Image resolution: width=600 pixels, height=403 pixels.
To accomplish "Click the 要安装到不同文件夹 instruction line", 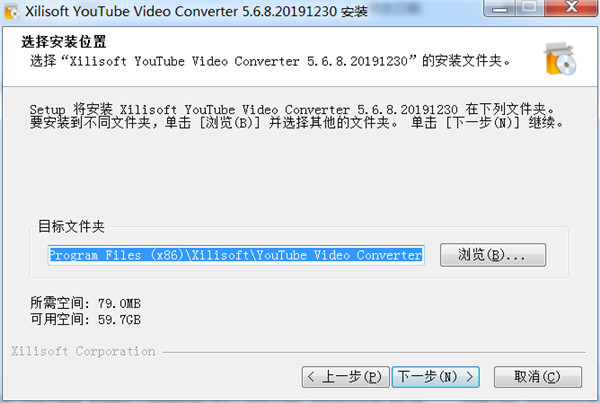I will [297, 123].
